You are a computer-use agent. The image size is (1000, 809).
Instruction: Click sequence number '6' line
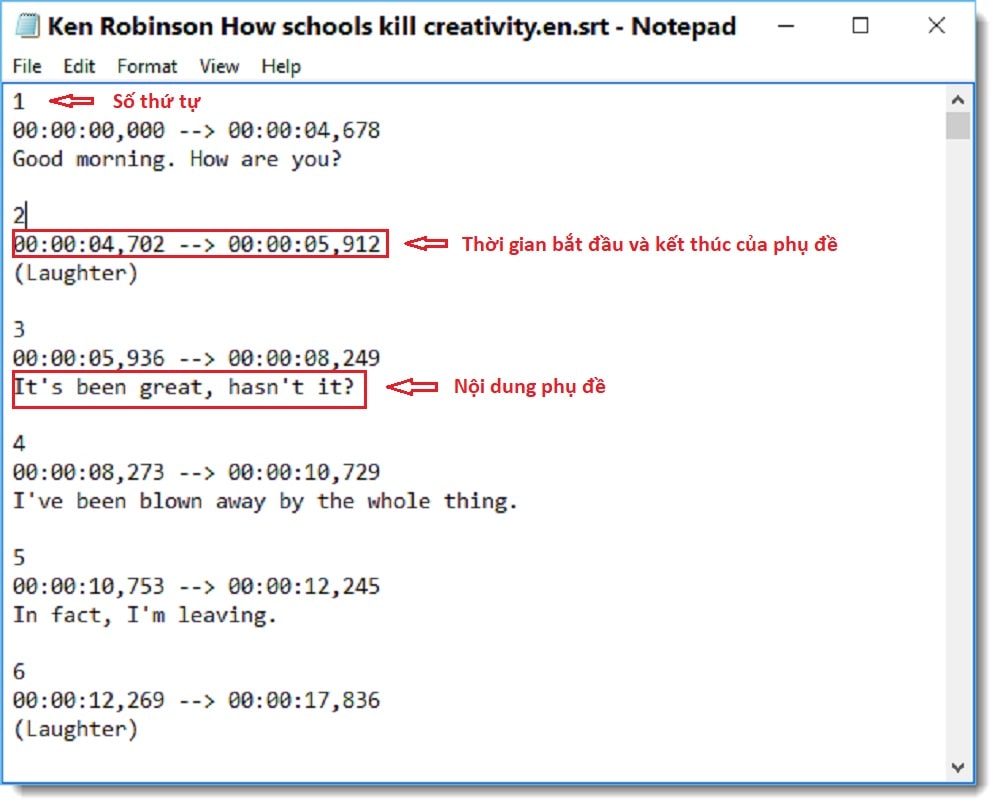pyautogui.click(x=19, y=672)
